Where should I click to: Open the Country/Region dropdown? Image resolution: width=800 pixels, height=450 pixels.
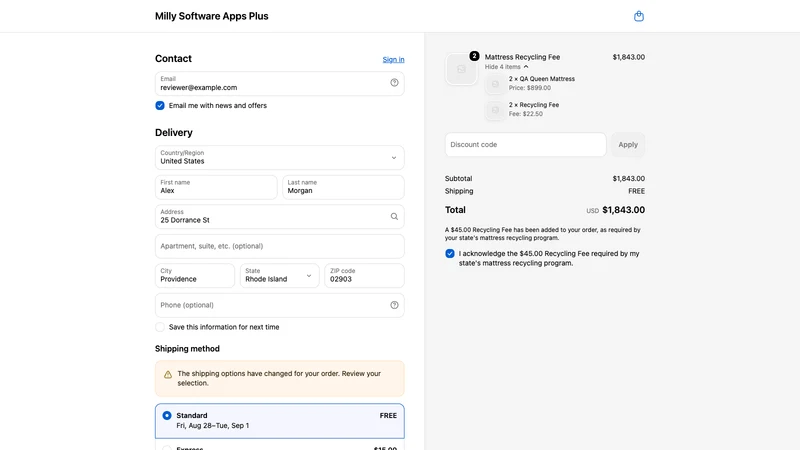280,157
